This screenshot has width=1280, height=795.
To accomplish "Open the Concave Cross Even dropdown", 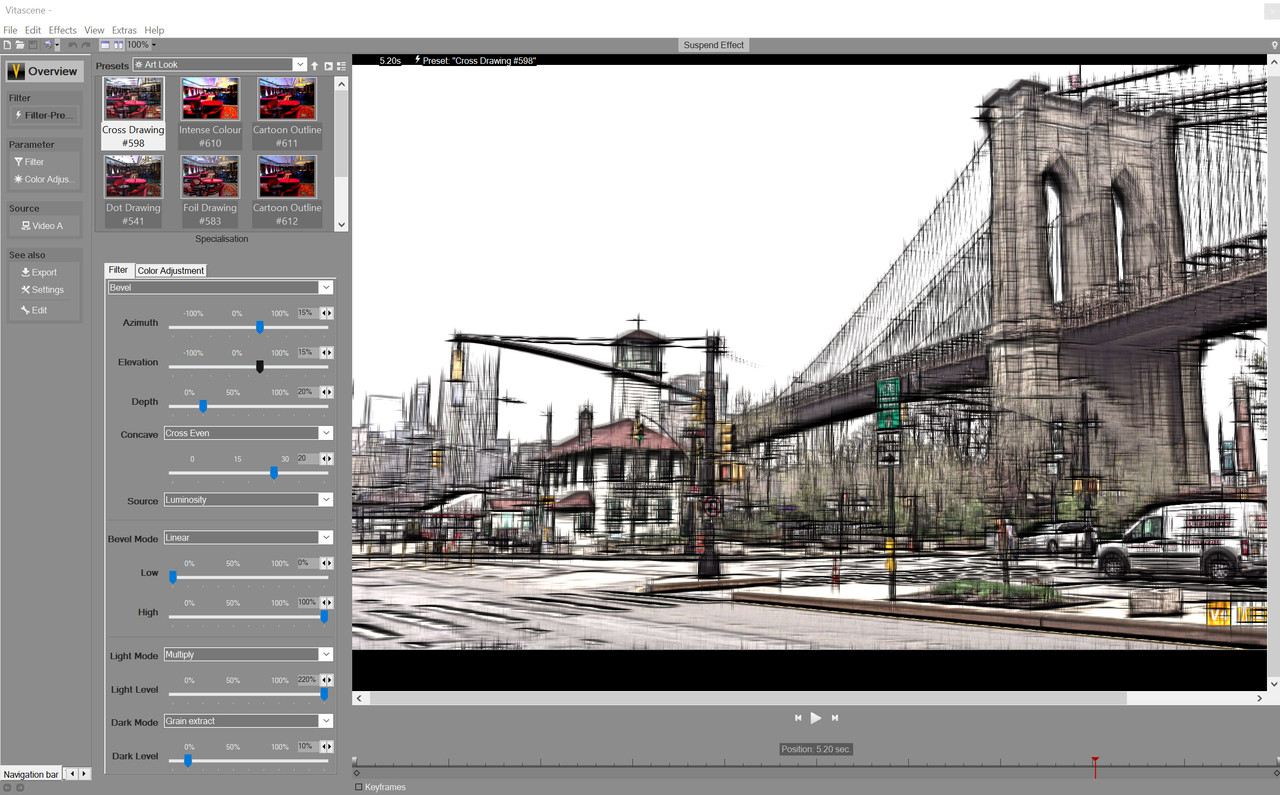I will [x=325, y=434].
